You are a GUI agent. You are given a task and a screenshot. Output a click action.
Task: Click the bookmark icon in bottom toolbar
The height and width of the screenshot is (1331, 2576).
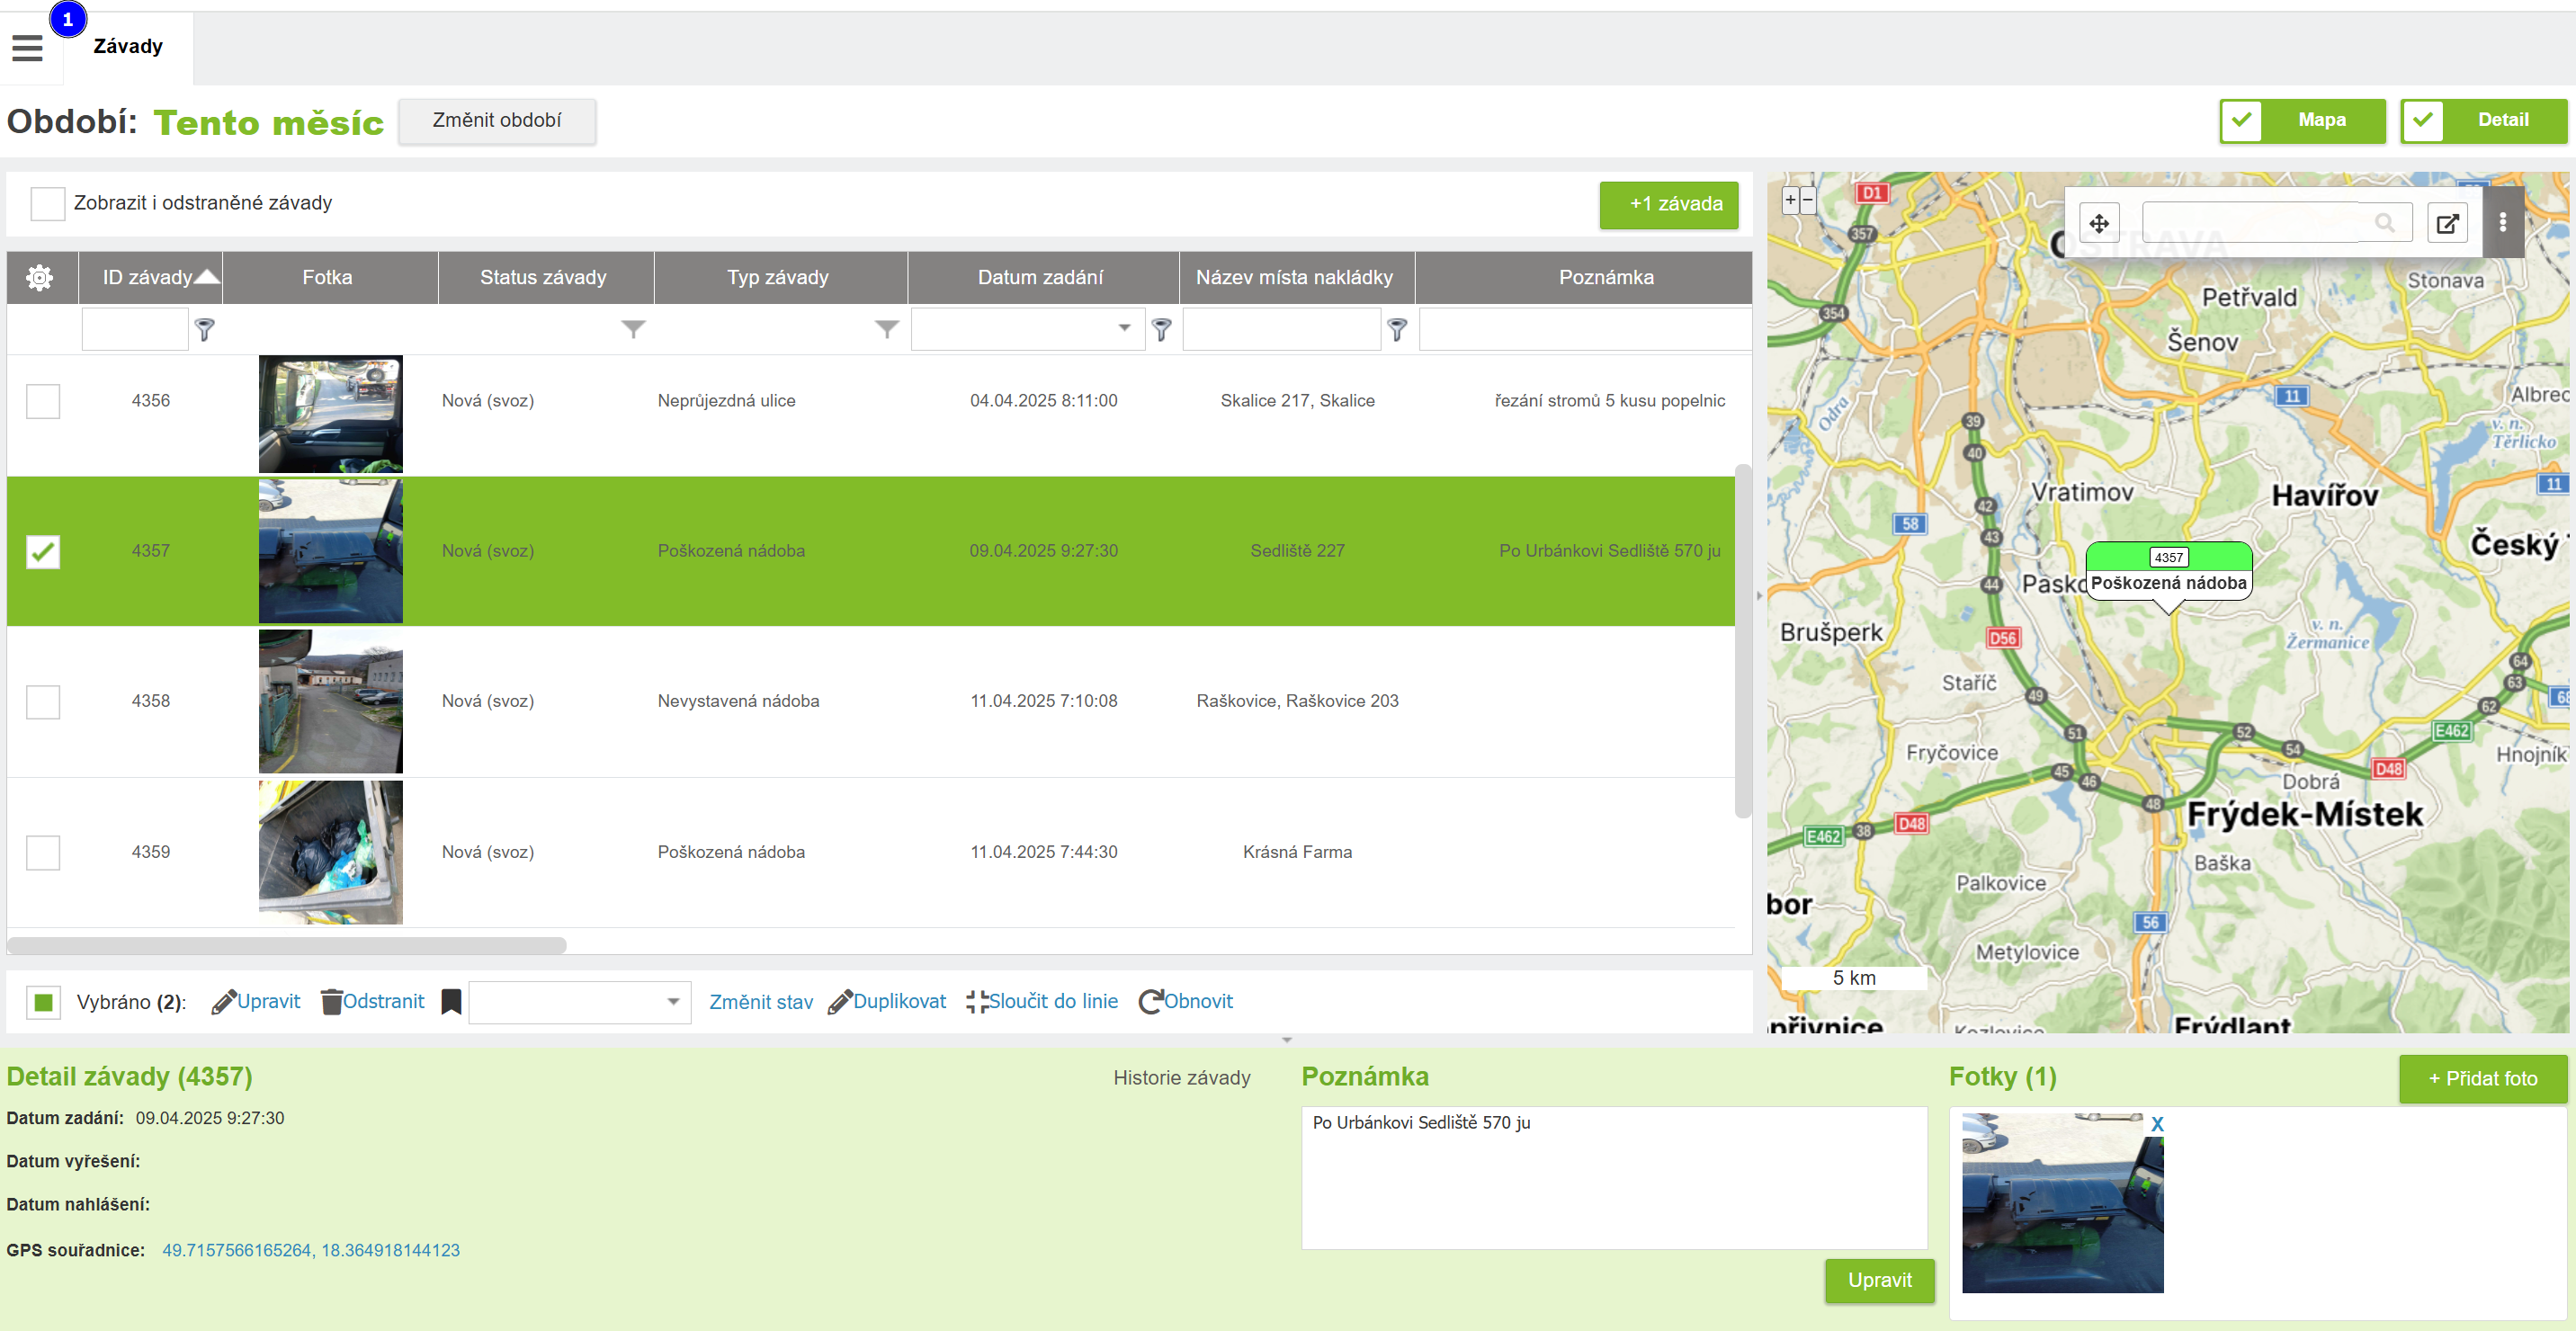[451, 1001]
